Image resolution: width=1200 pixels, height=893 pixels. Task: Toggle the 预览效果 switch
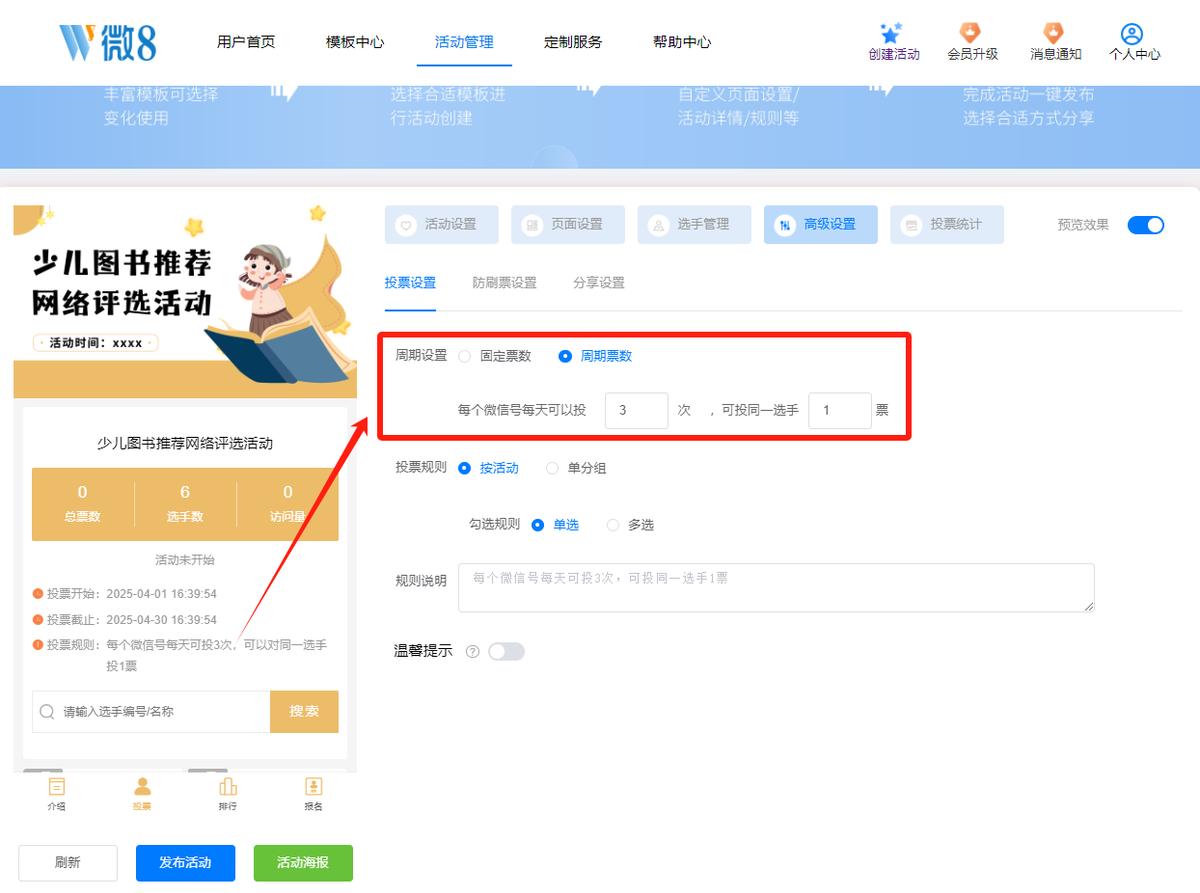[x=1146, y=225]
